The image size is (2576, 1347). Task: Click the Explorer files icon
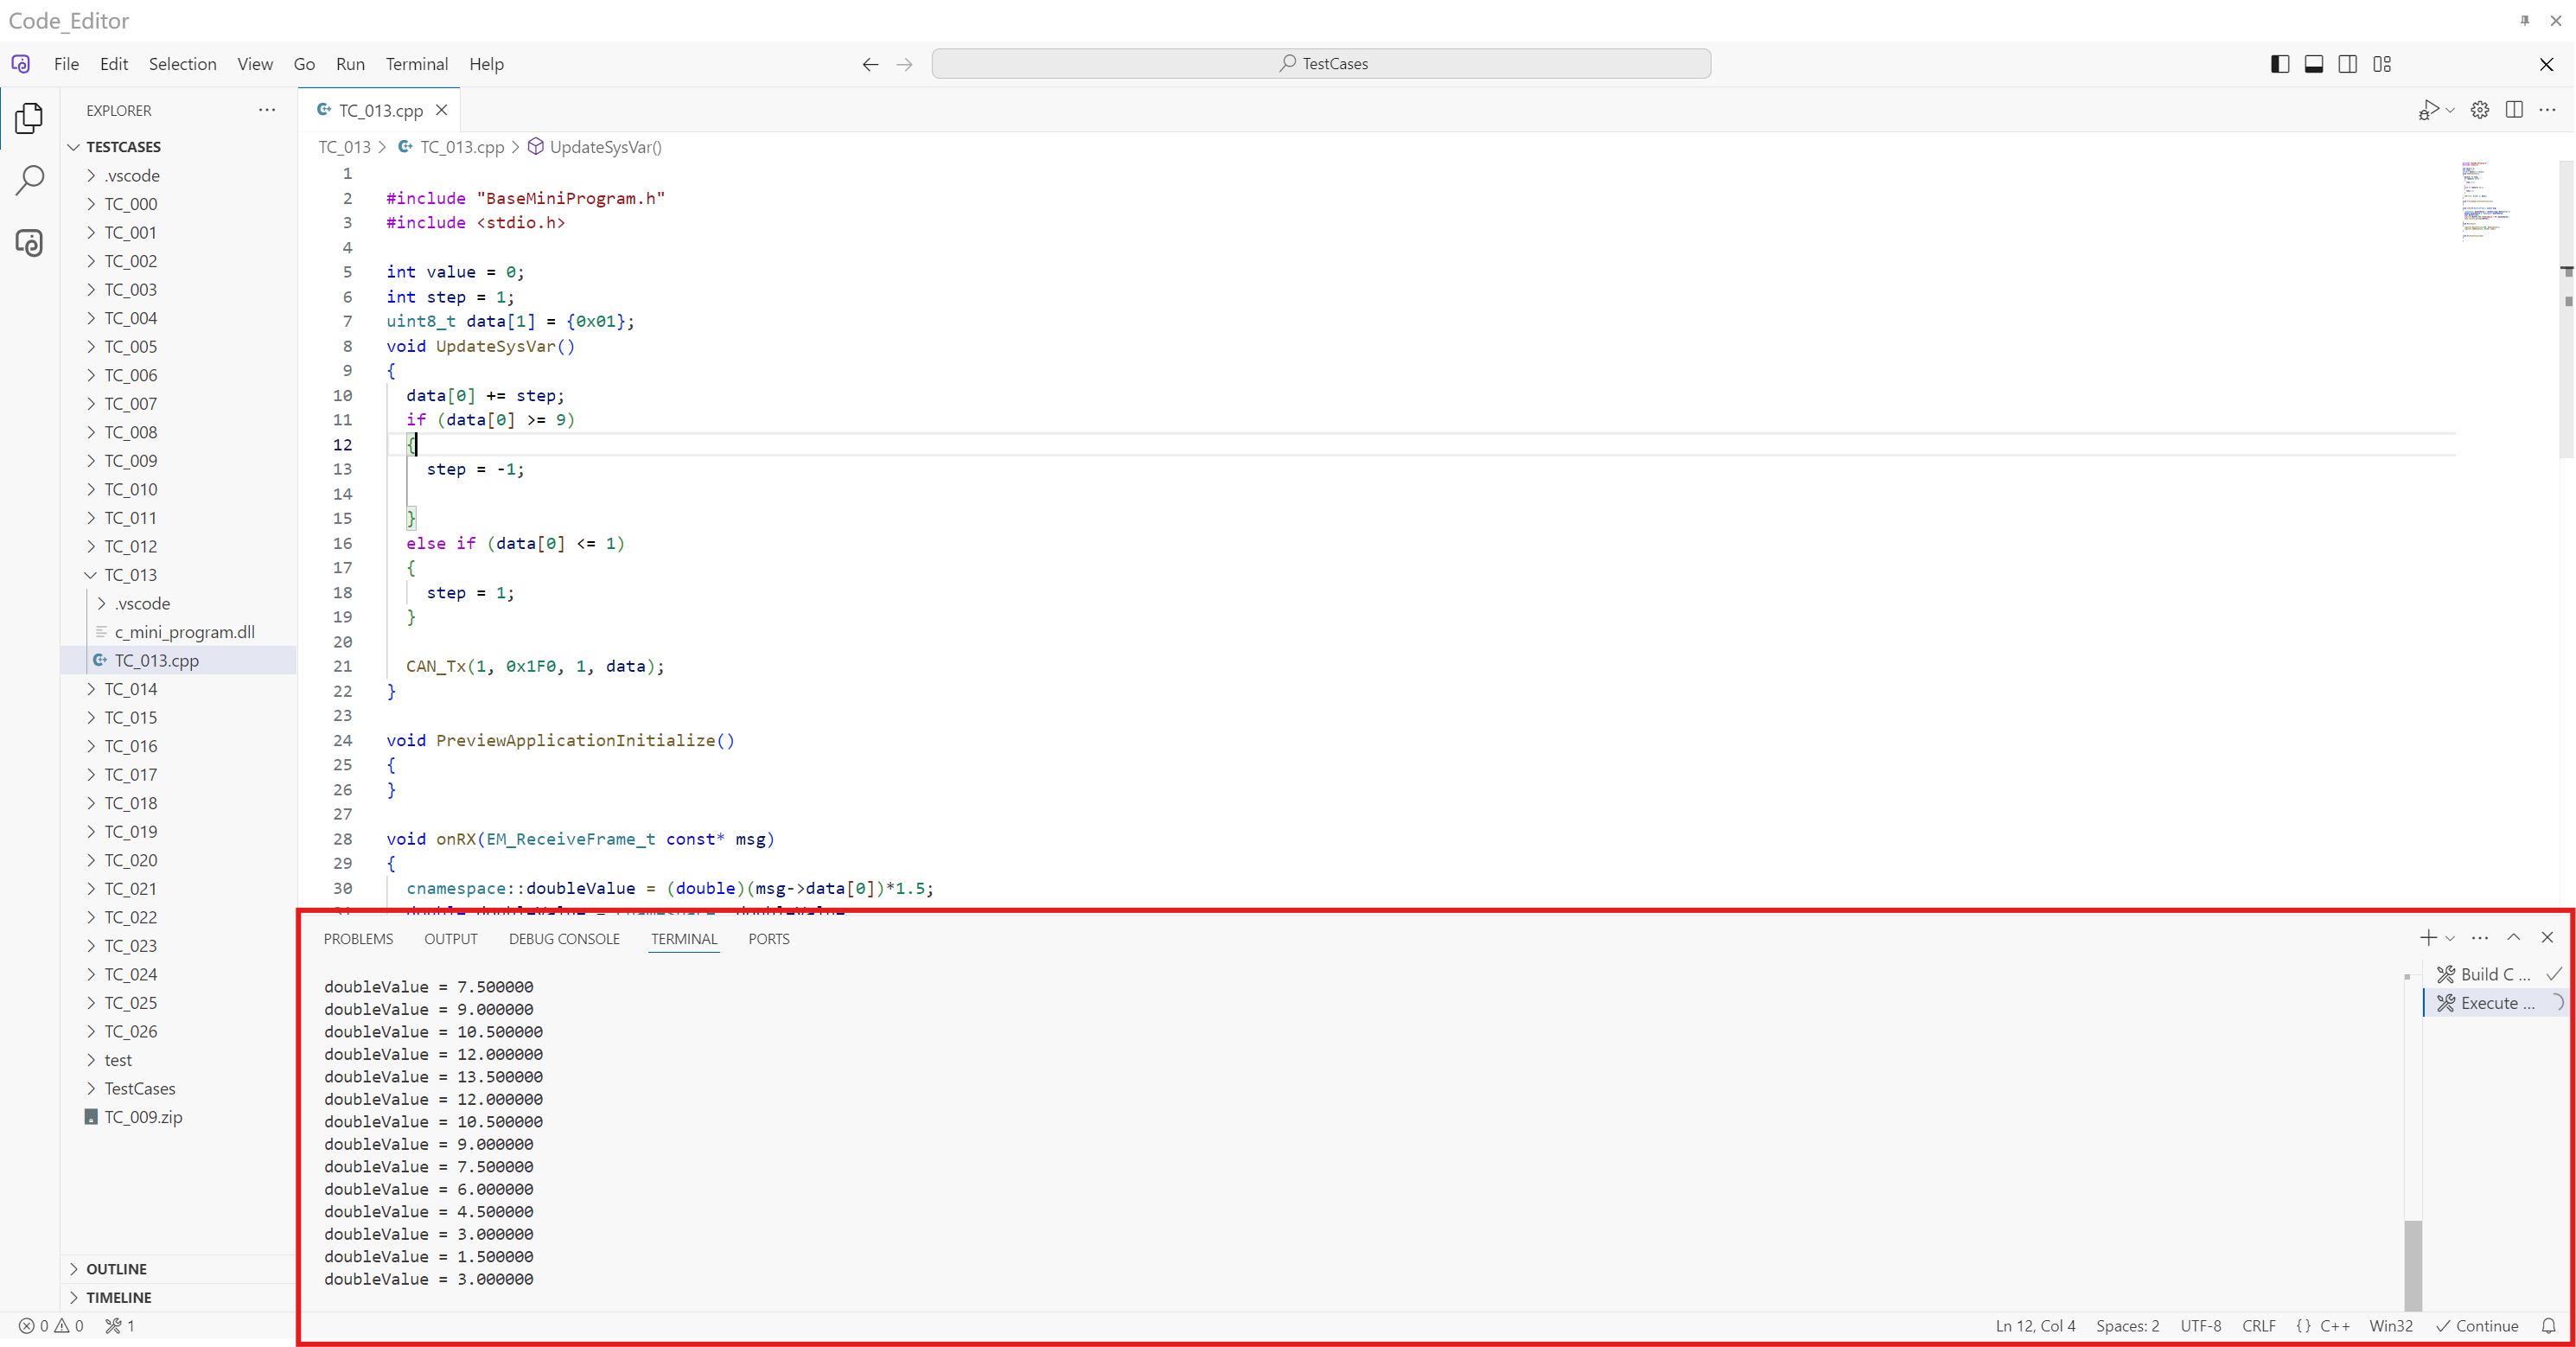click(29, 118)
